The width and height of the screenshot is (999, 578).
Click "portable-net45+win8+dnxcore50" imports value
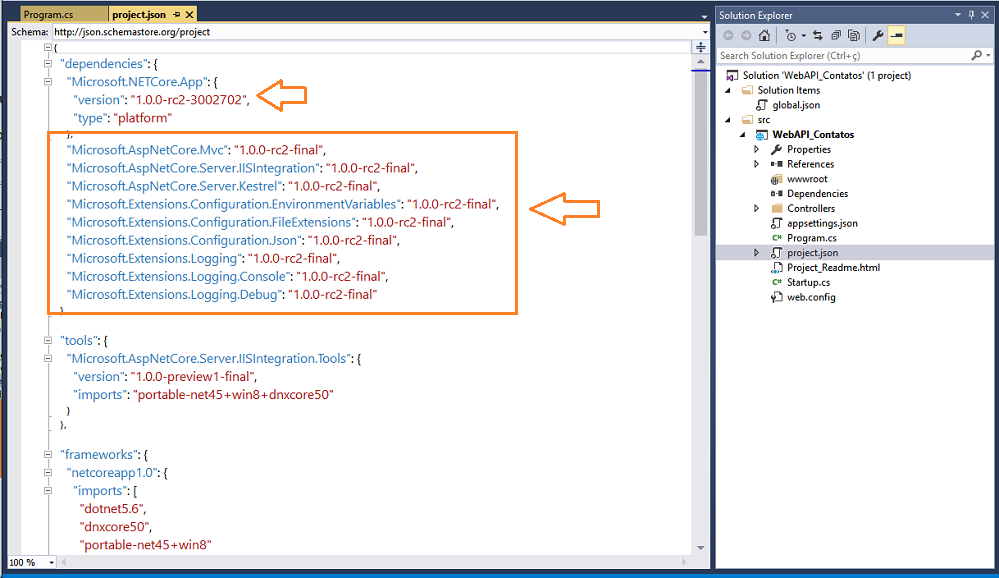[x=233, y=394]
